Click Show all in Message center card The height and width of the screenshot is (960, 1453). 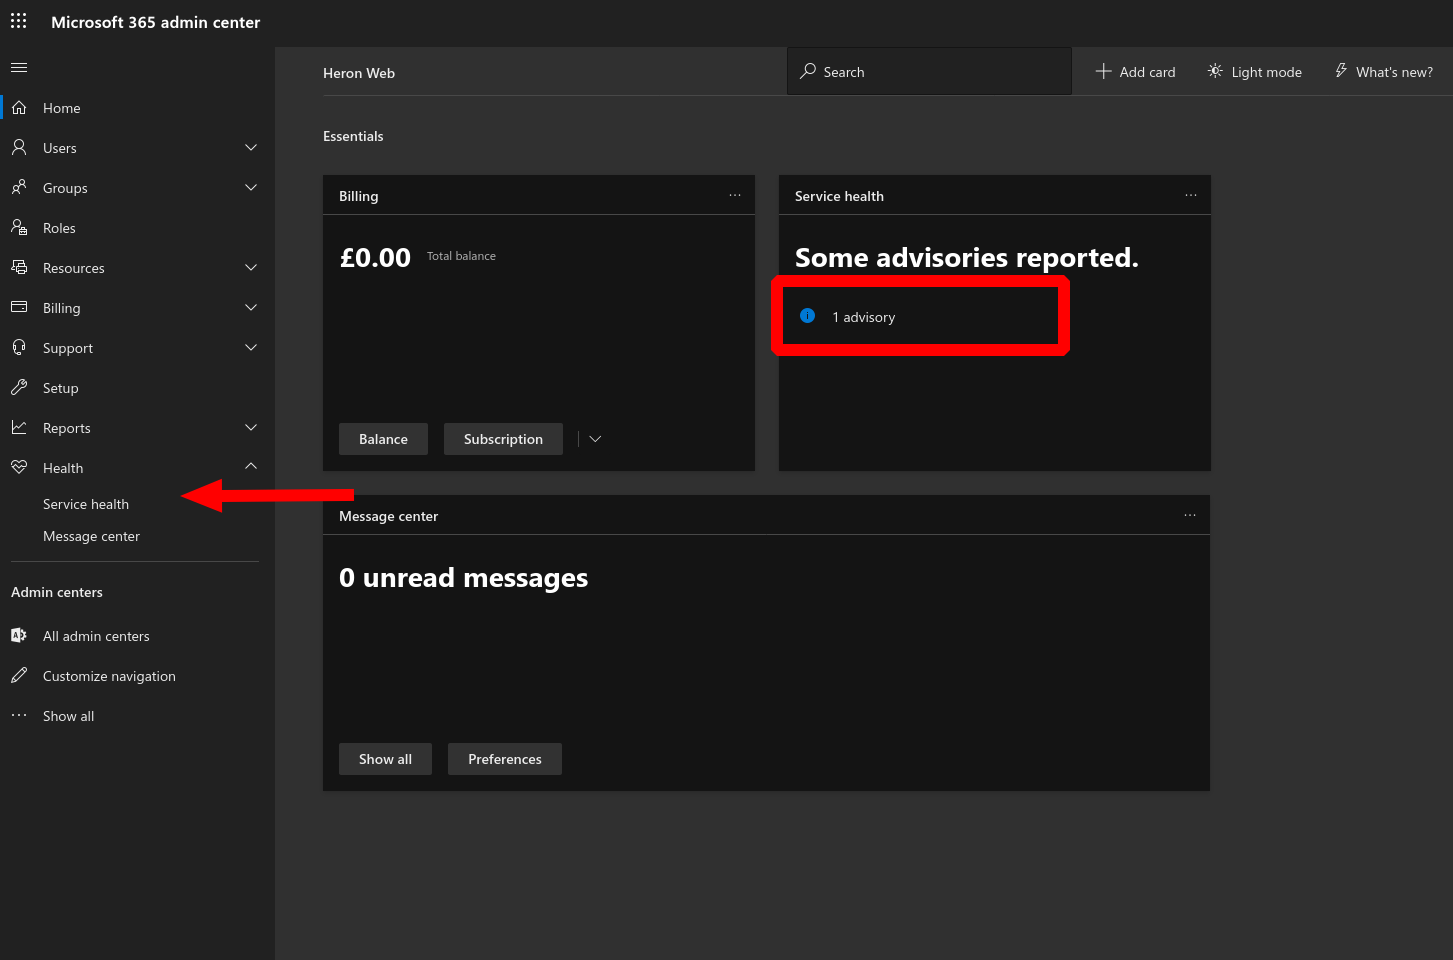pos(385,759)
